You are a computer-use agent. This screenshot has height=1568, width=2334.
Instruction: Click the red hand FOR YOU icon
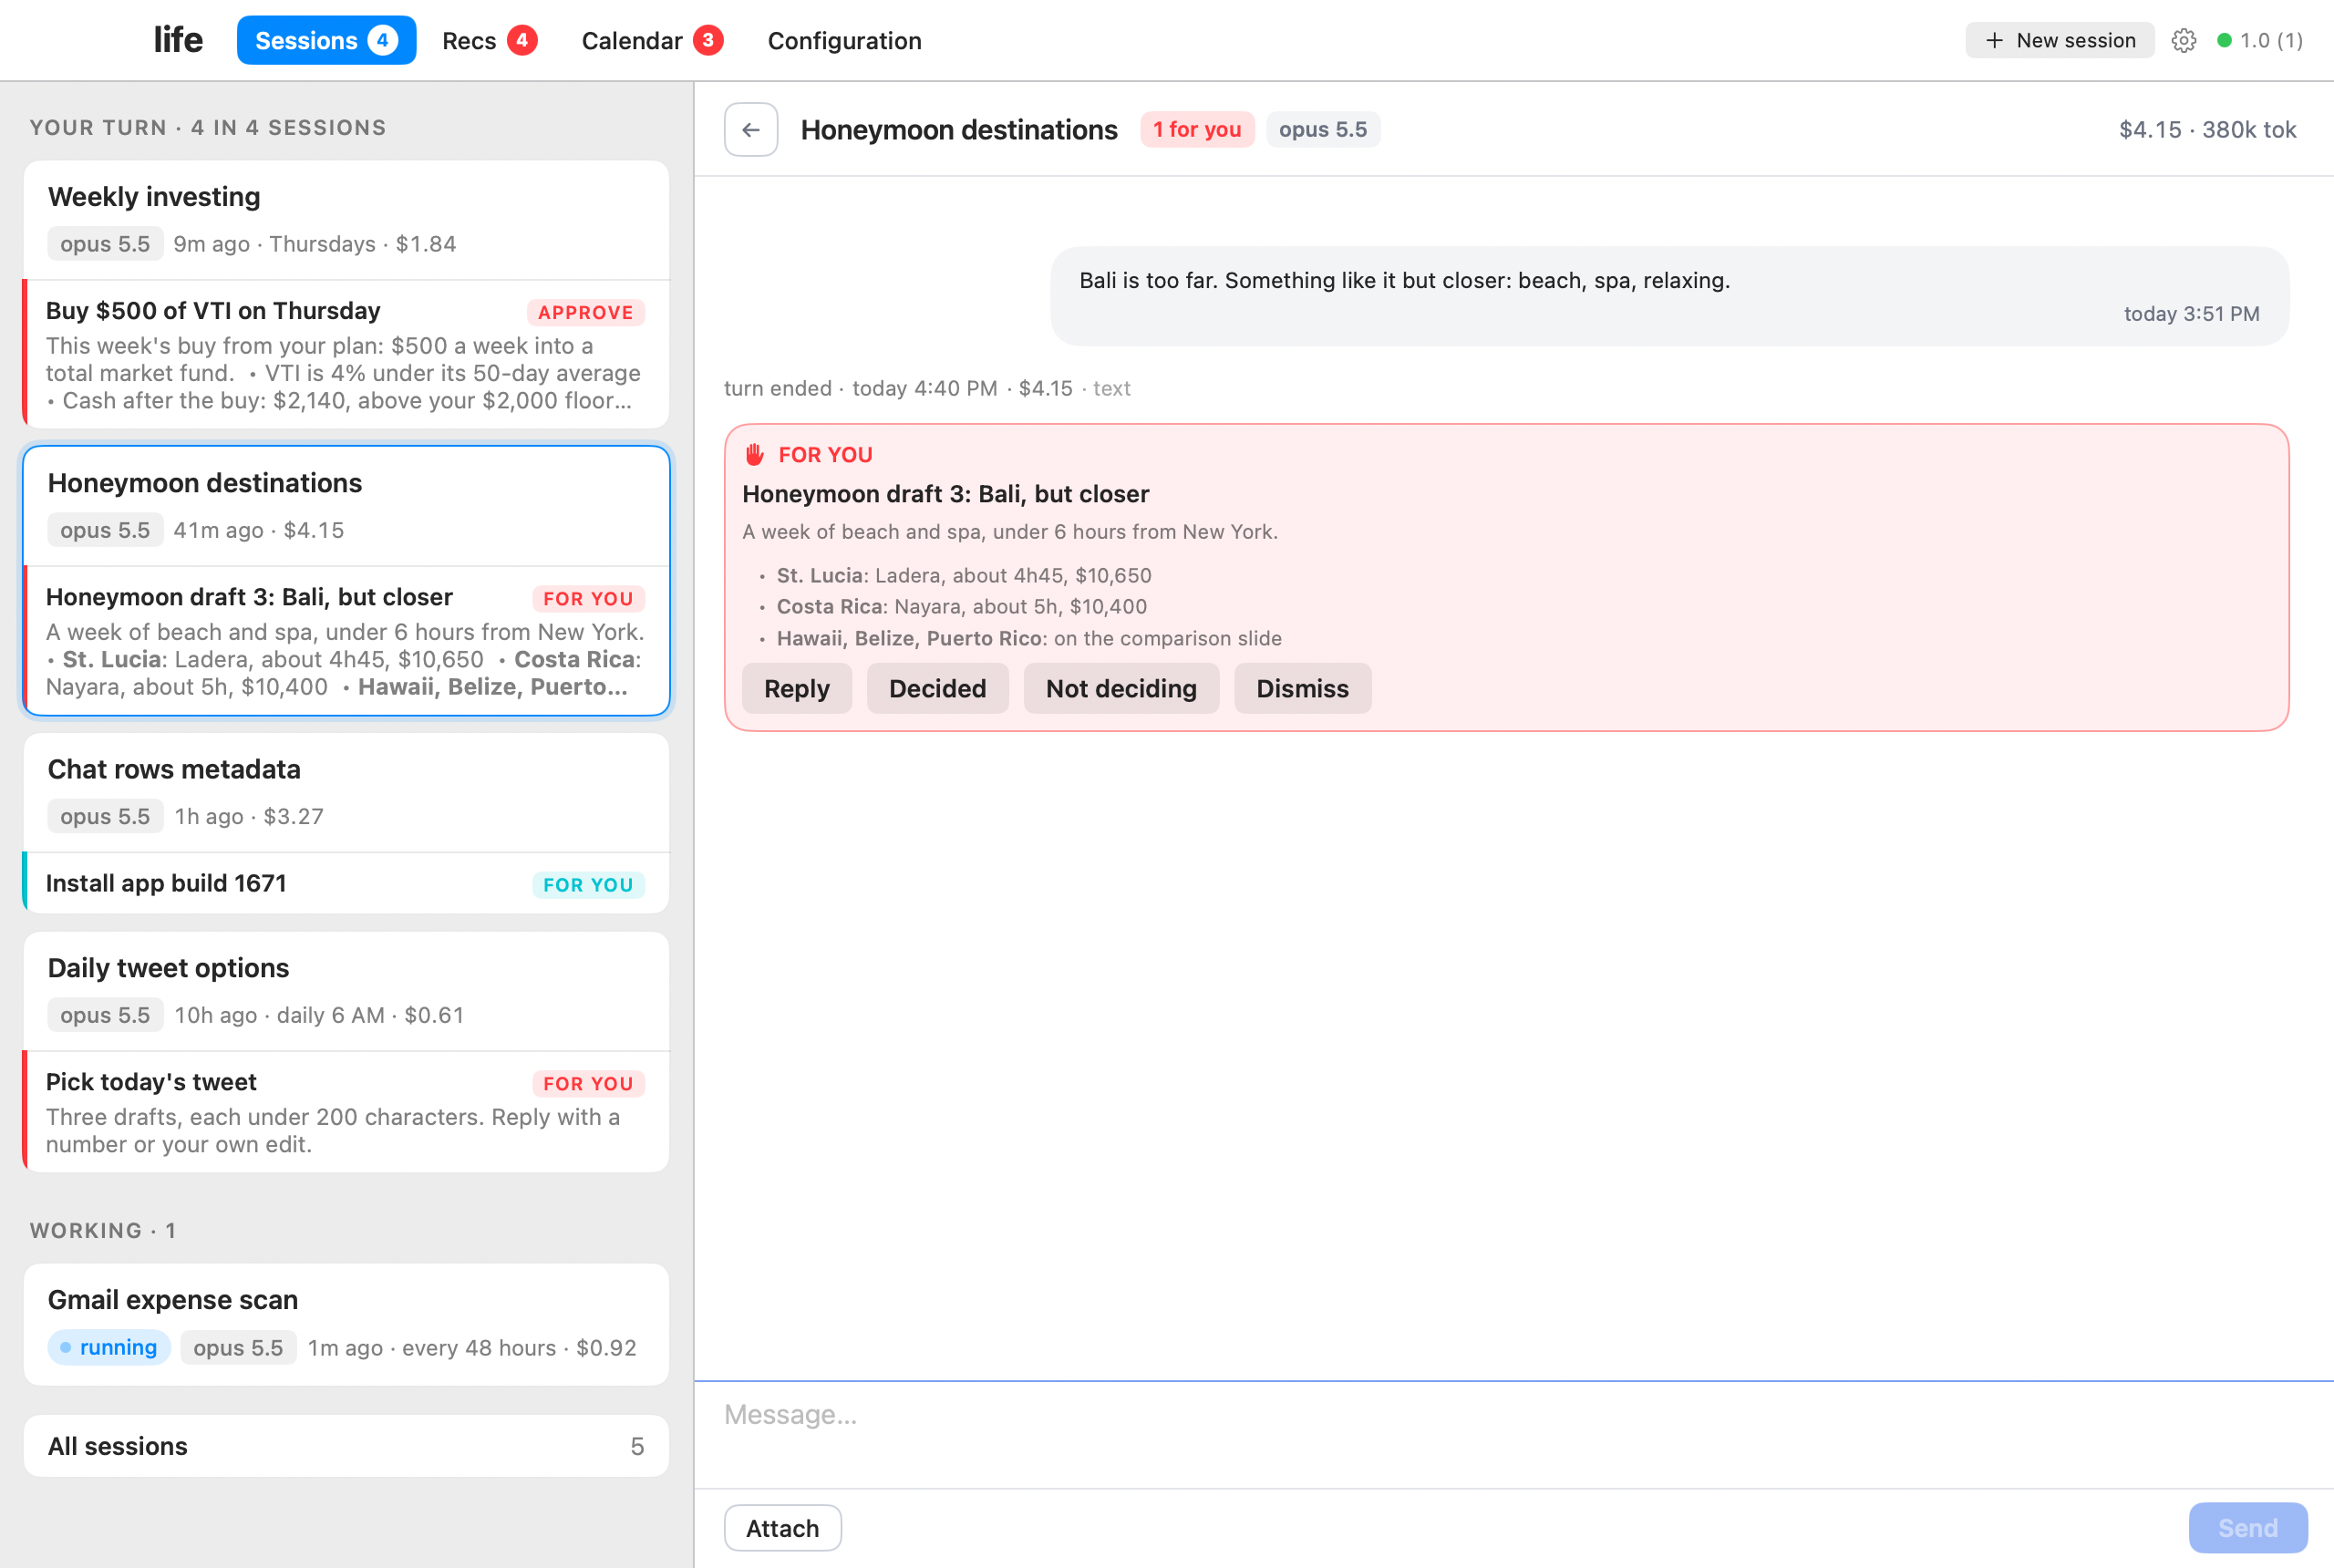(755, 455)
